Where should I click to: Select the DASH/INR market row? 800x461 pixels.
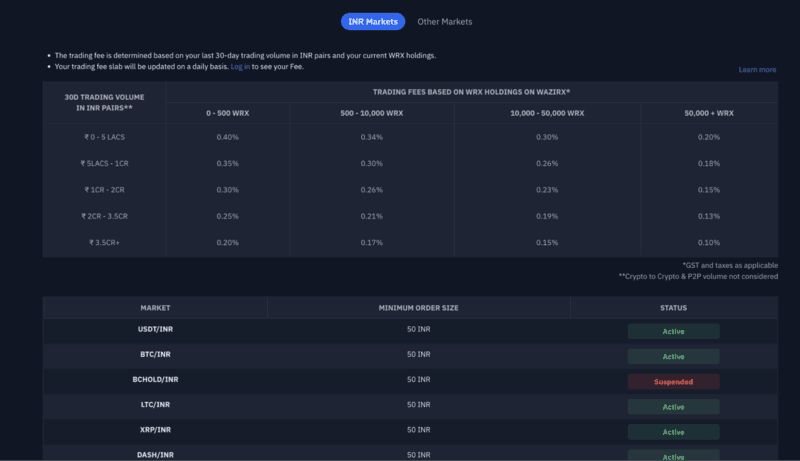(410, 453)
